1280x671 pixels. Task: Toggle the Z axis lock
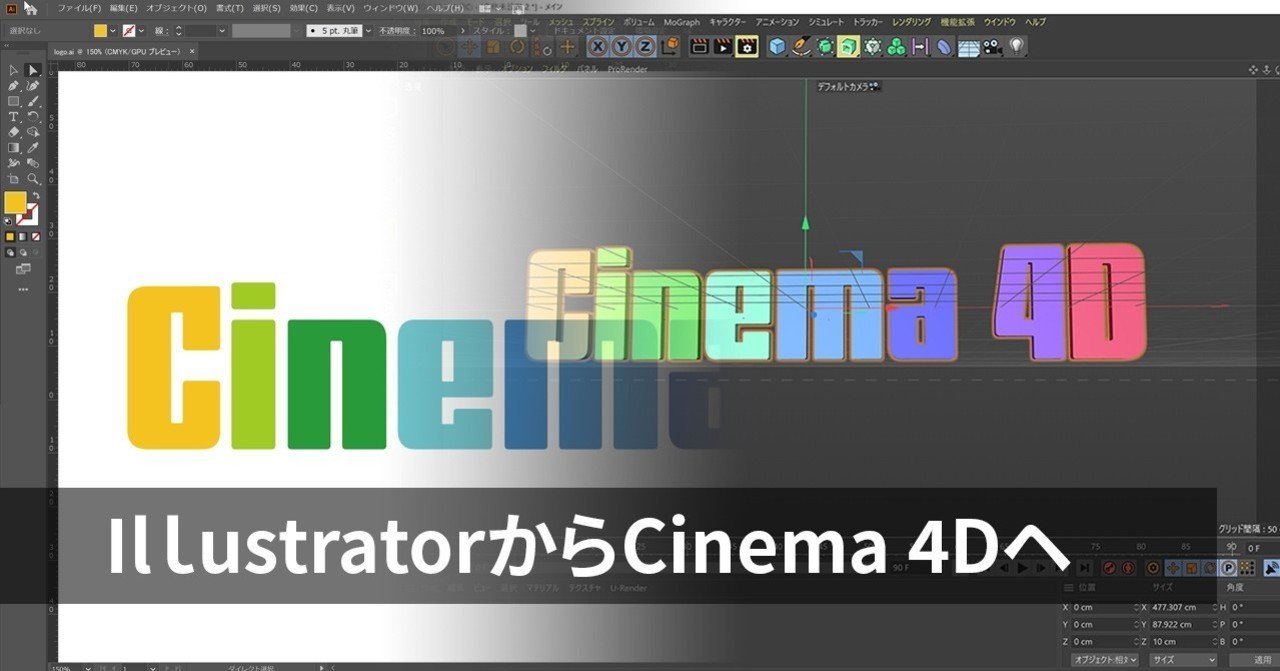[645, 46]
